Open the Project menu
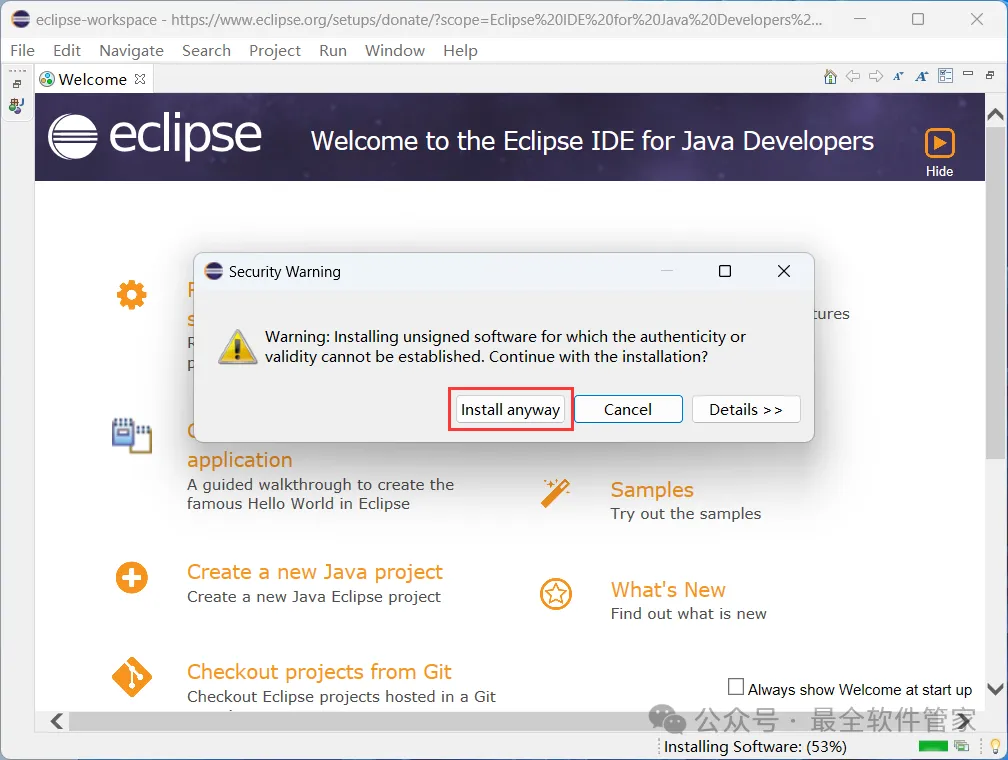1008x760 pixels. click(x=274, y=50)
